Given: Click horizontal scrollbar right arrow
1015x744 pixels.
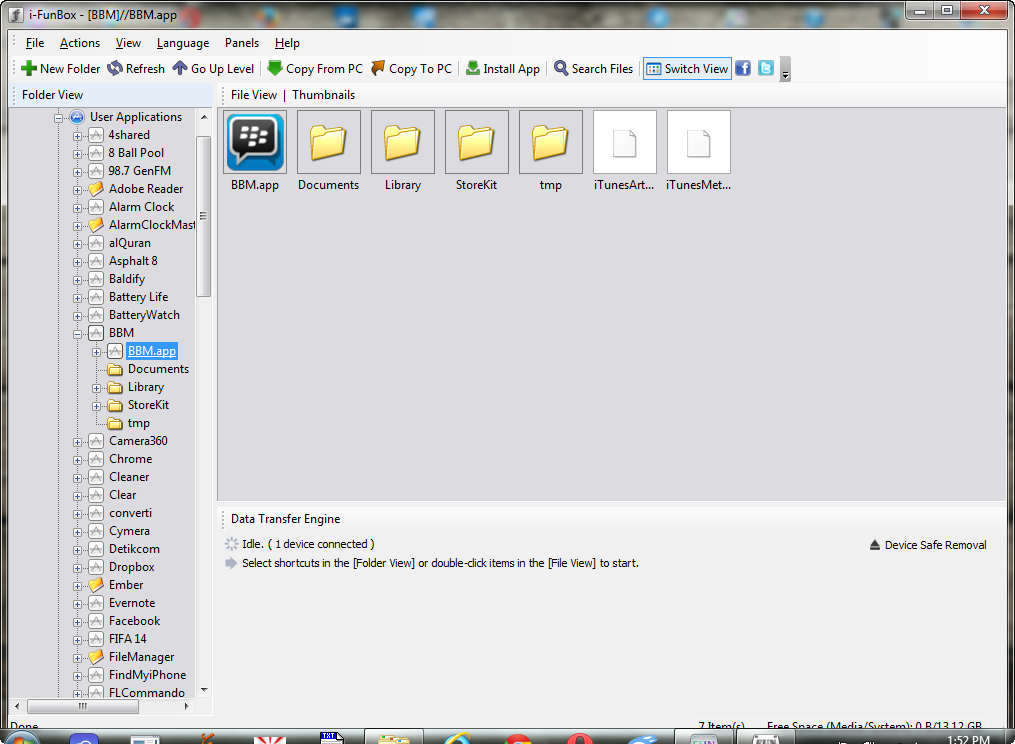Looking at the screenshot, I should [x=186, y=706].
